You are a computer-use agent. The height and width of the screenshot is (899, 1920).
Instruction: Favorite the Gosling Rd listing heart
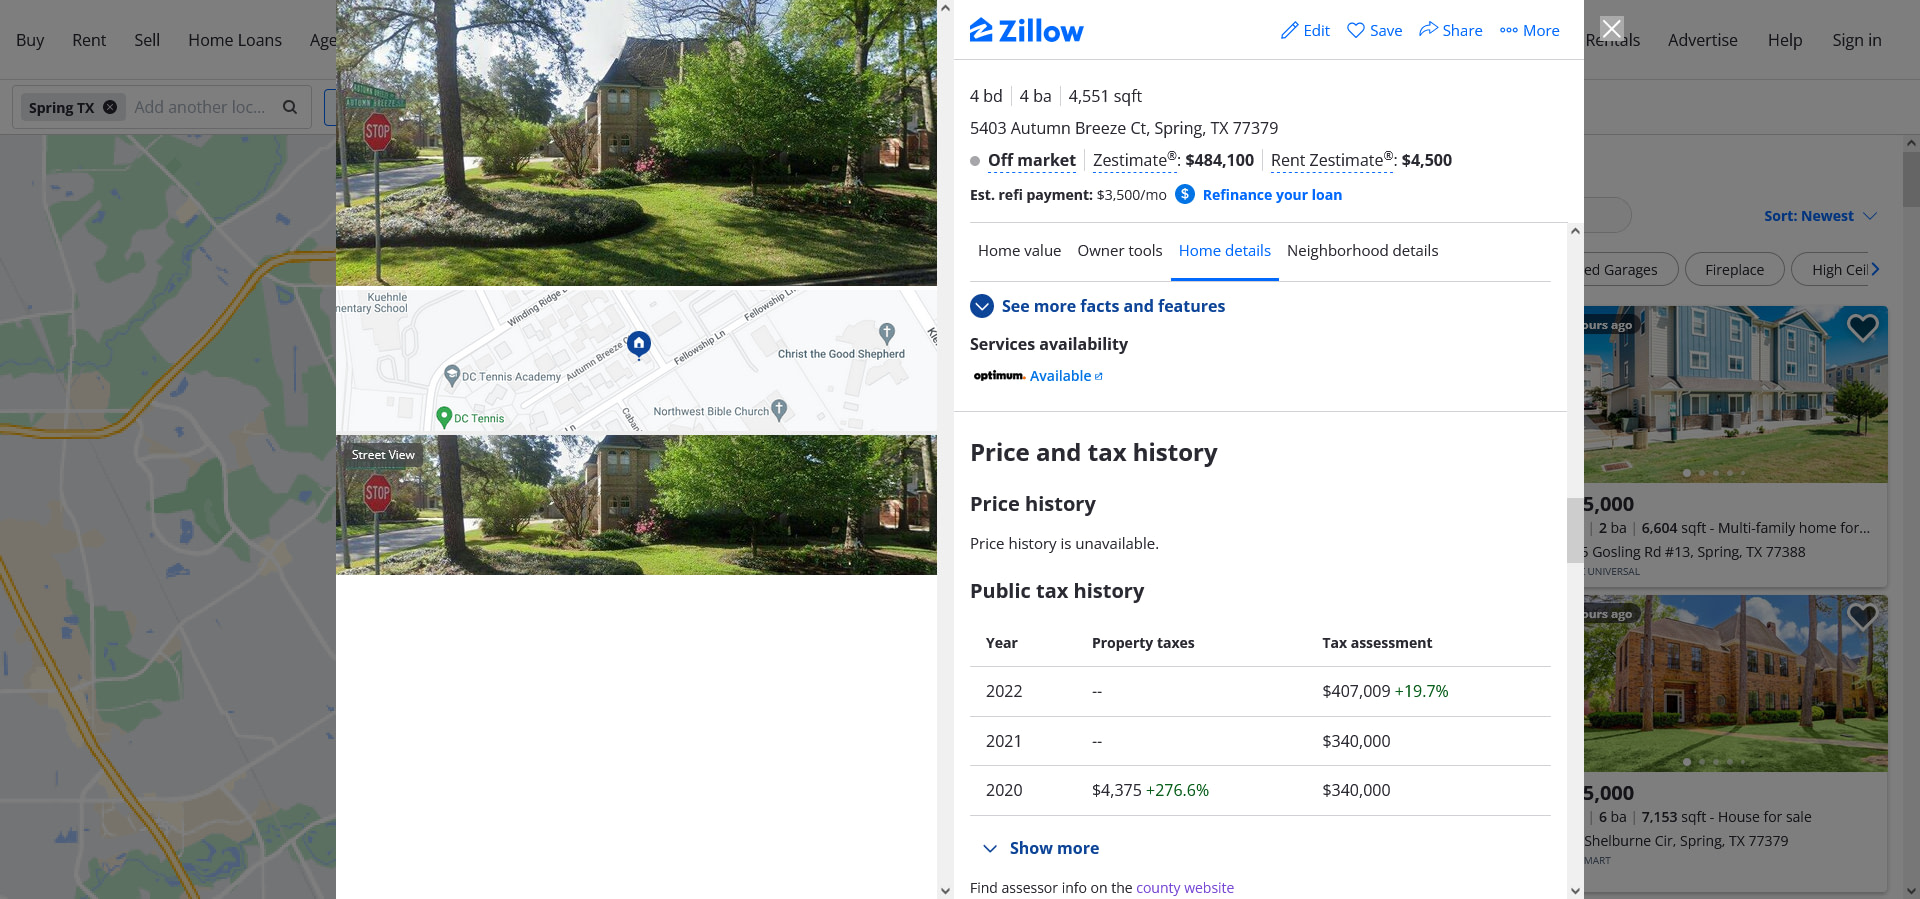click(x=1861, y=327)
